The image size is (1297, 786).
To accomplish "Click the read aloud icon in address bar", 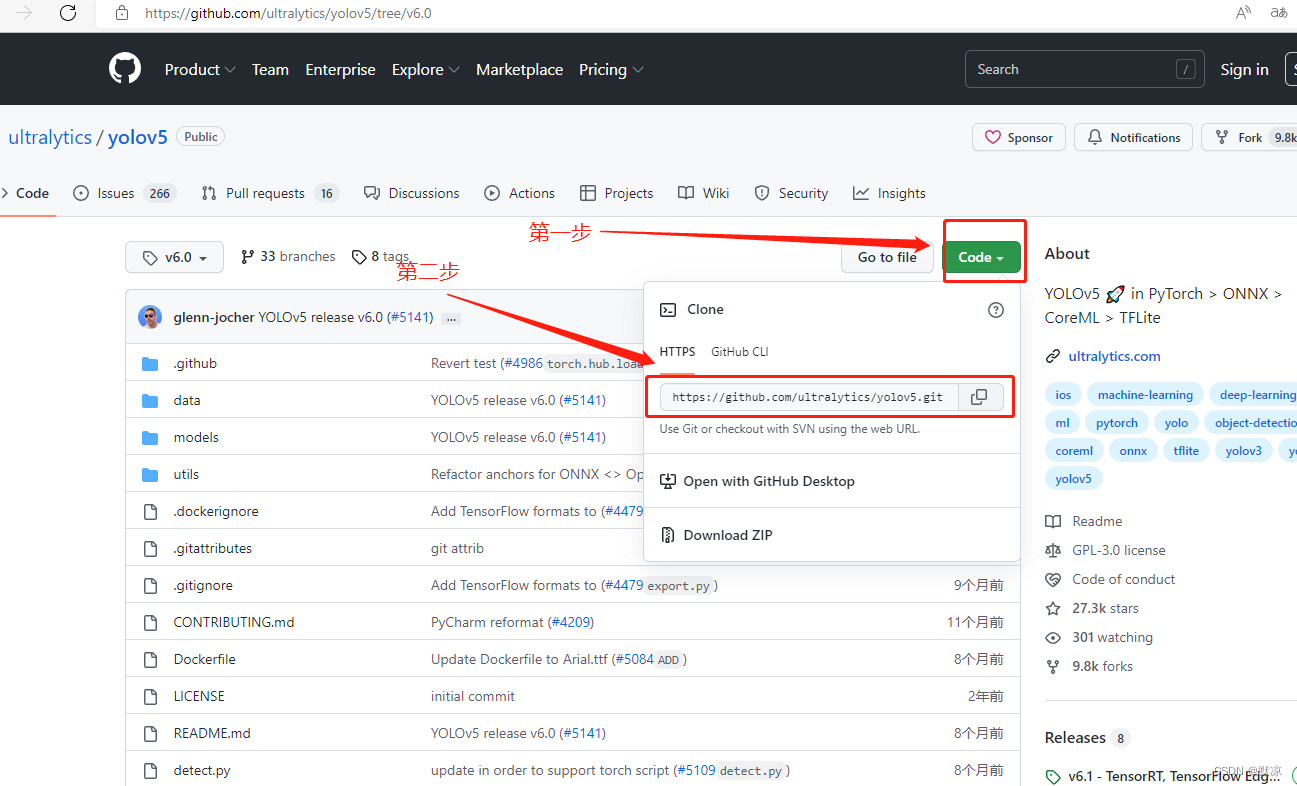I will (x=1243, y=13).
